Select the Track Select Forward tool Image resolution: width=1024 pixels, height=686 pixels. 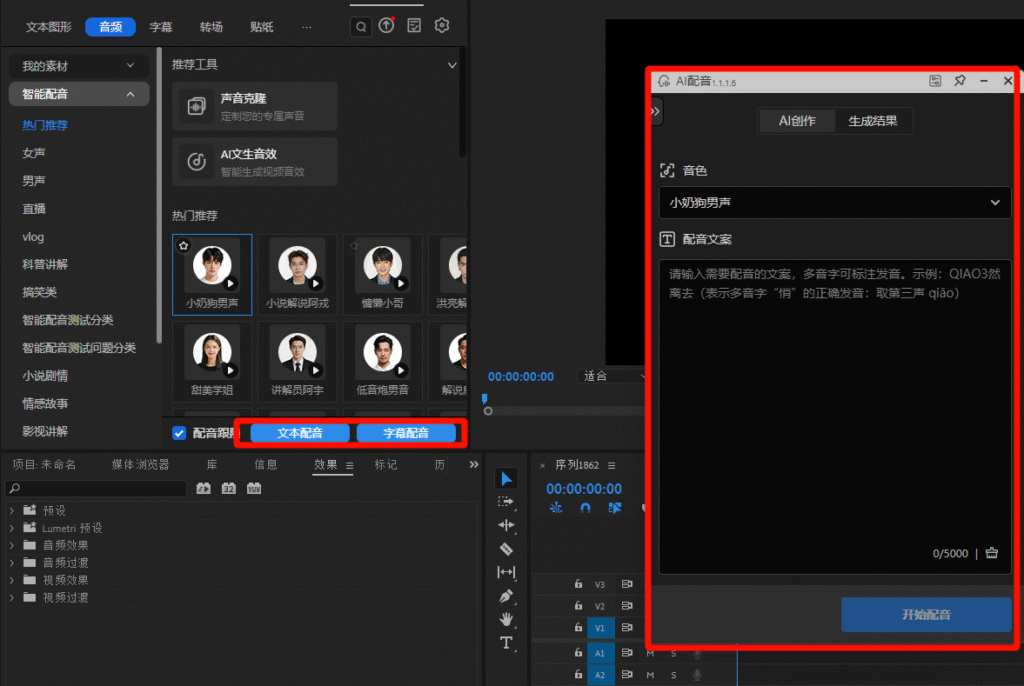(506, 502)
